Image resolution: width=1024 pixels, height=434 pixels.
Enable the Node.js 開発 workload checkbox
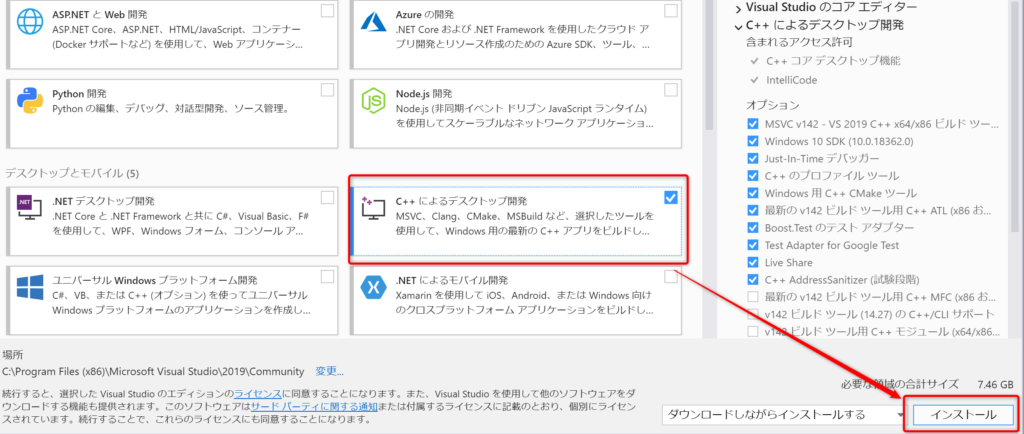pos(671,89)
